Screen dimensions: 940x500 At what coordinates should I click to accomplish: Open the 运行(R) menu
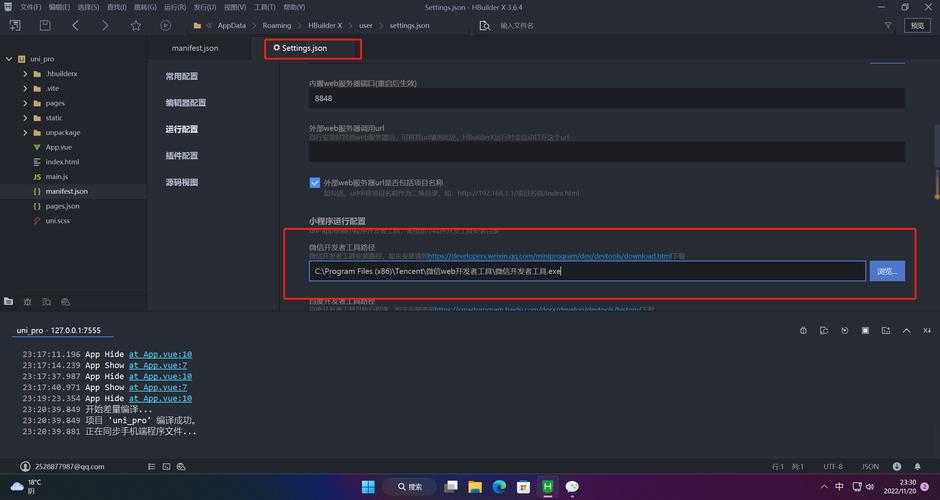pyautogui.click(x=175, y=7)
